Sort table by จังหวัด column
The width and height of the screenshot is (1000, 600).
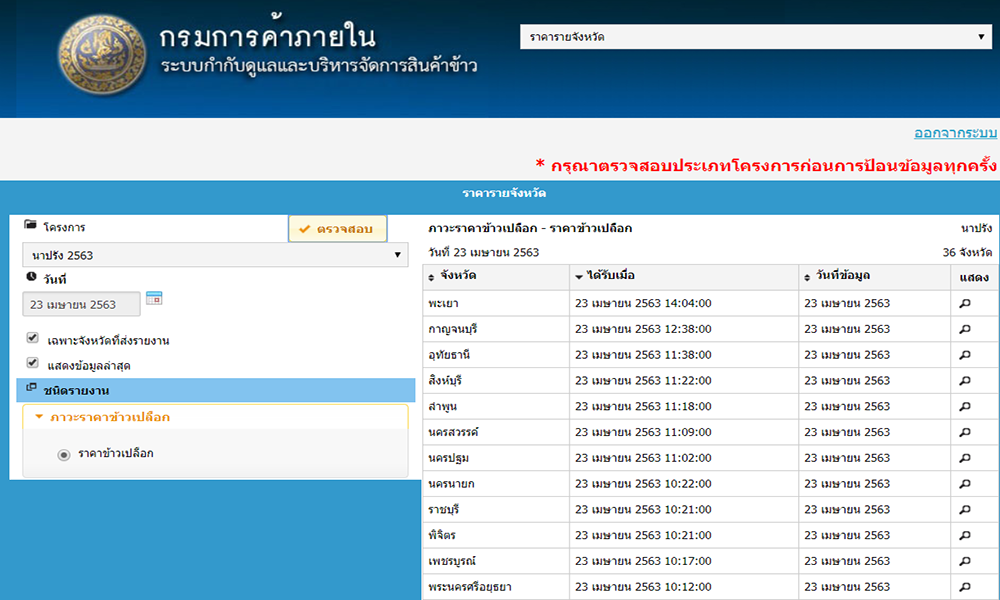tap(496, 276)
